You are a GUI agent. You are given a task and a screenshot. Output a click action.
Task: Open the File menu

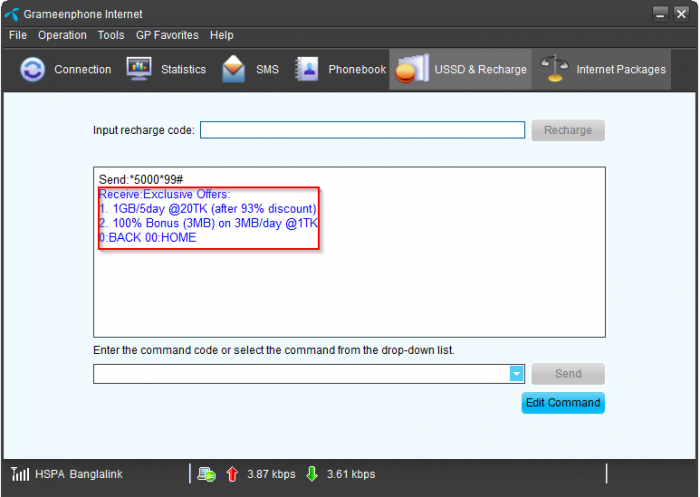click(18, 35)
